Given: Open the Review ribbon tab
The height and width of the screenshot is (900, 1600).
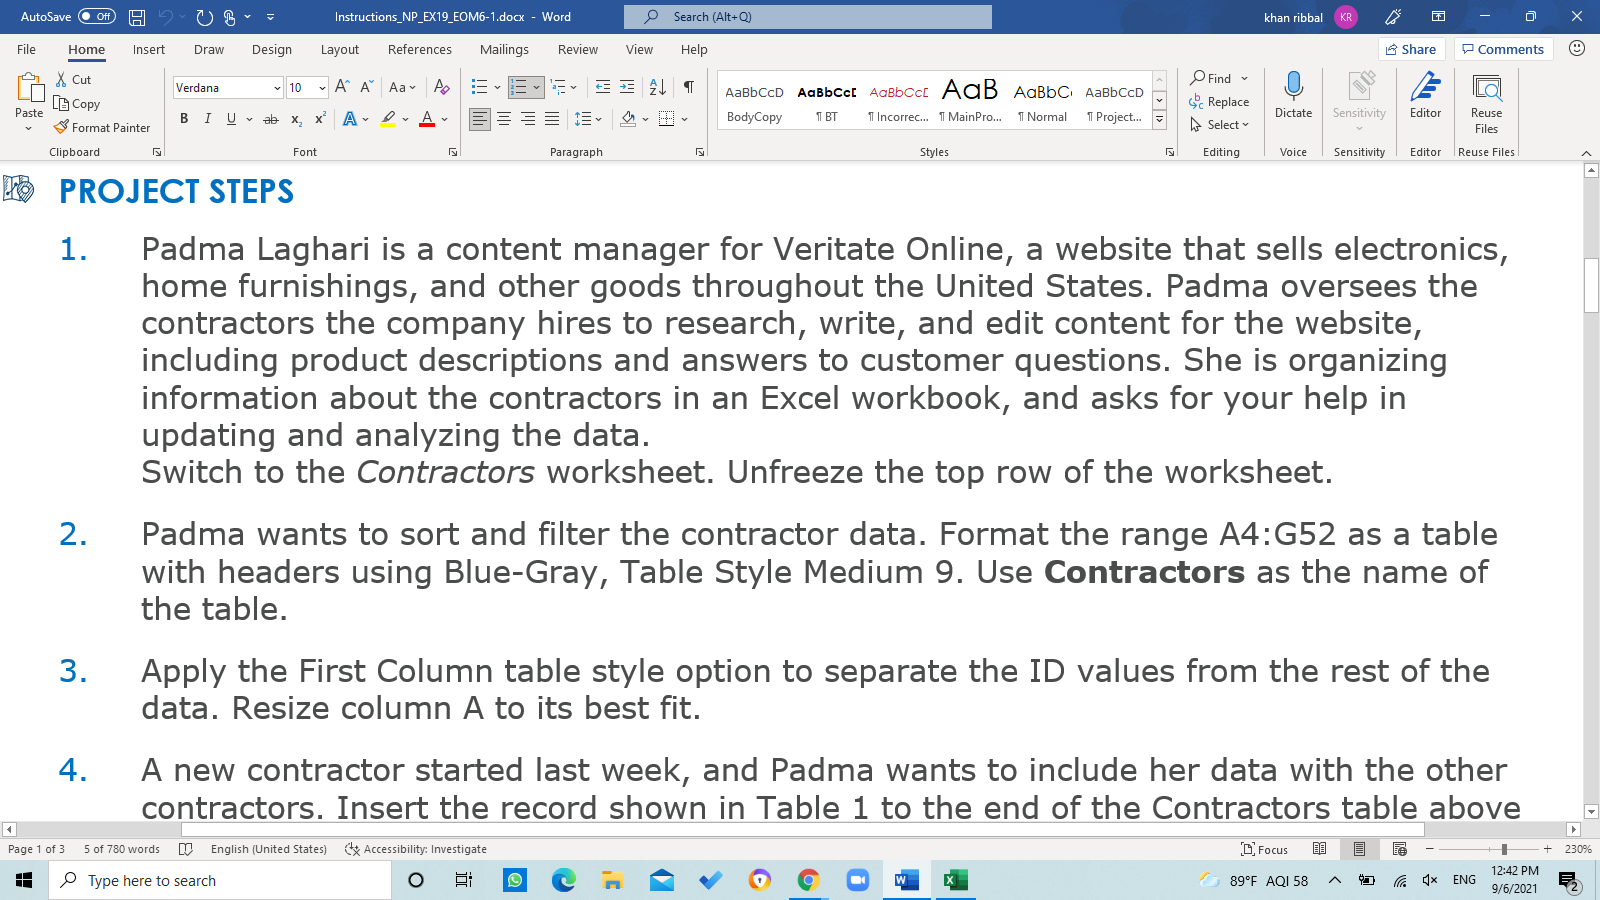Looking at the screenshot, I should coord(577,49).
